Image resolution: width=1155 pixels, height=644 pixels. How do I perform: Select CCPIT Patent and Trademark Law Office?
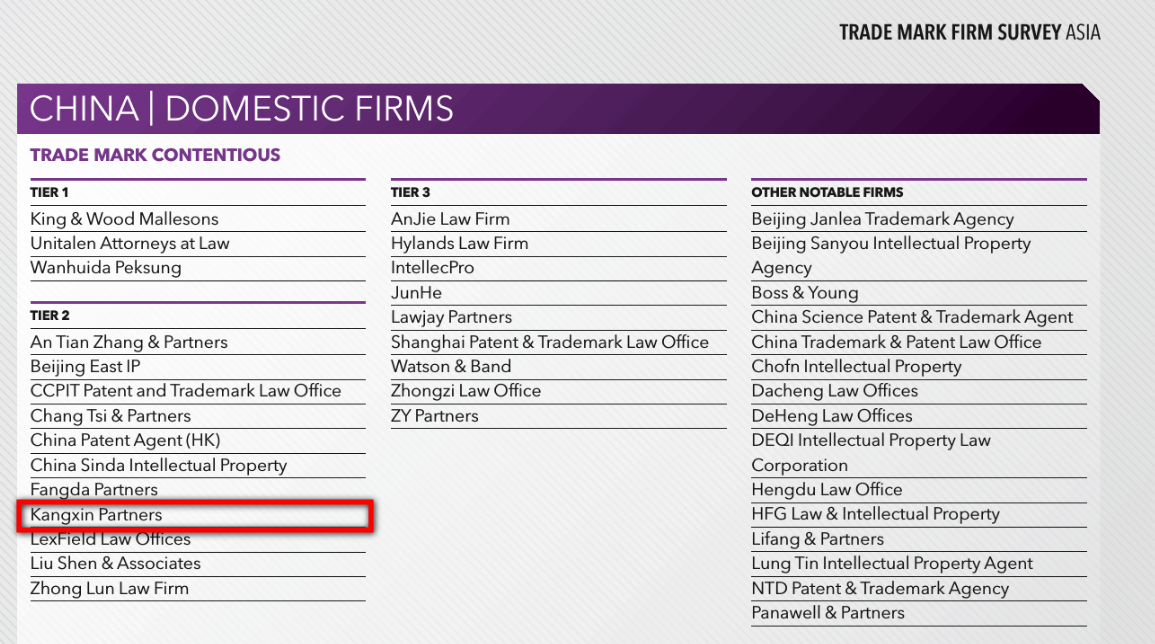(186, 391)
